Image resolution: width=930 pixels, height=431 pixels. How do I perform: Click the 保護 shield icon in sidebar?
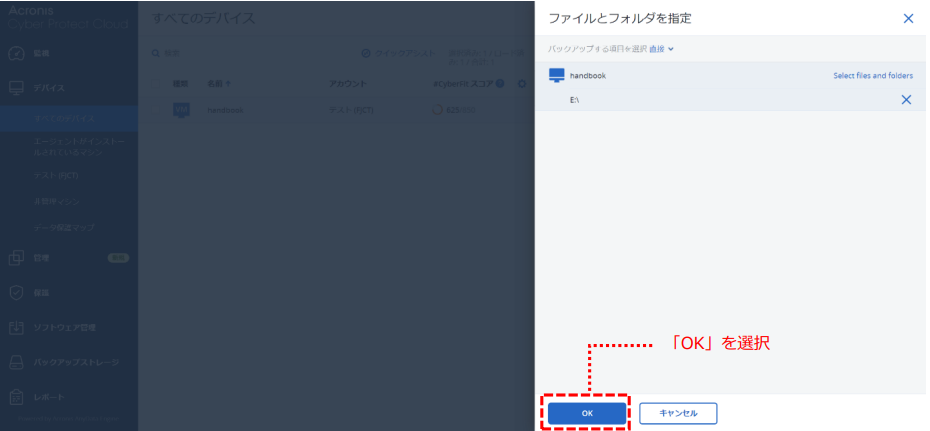click(x=16, y=293)
